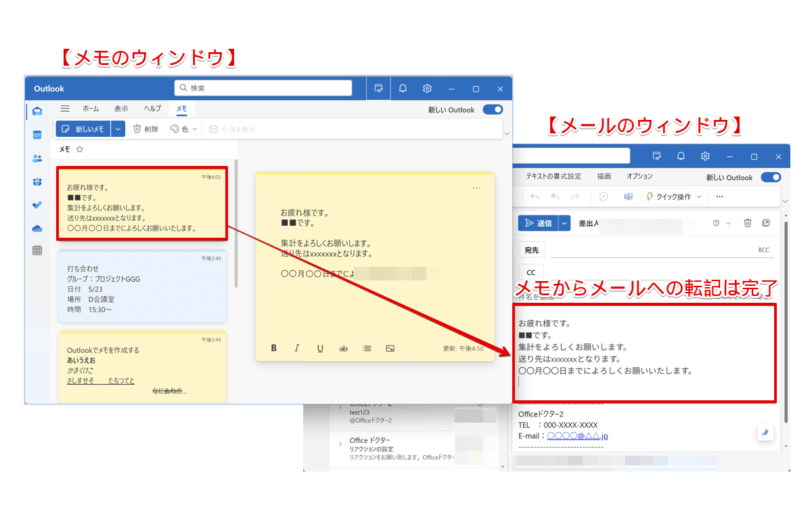Switch to 表示 tab in memo window
This screenshot has height=508, width=812.
pos(121,109)
